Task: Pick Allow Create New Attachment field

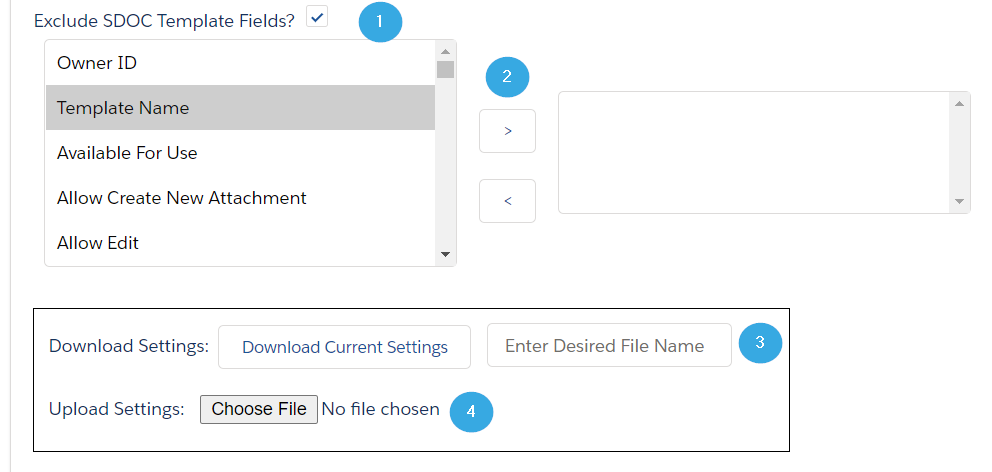Action: click(x=240, y=198)
